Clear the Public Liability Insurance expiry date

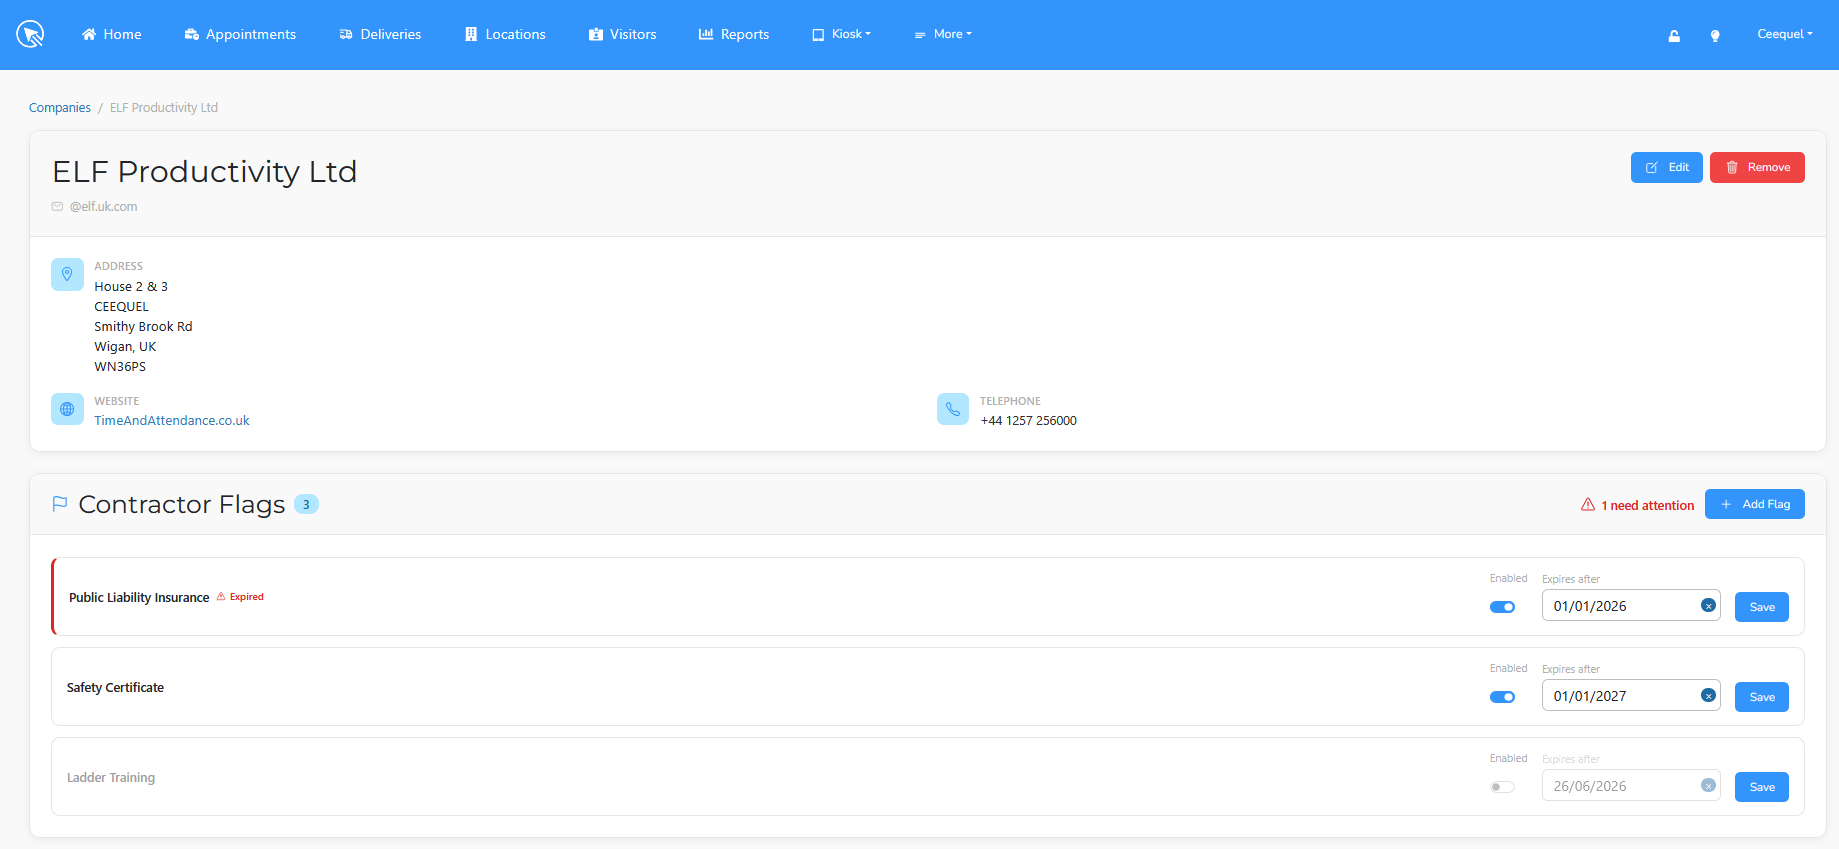tap(1708, 606)
